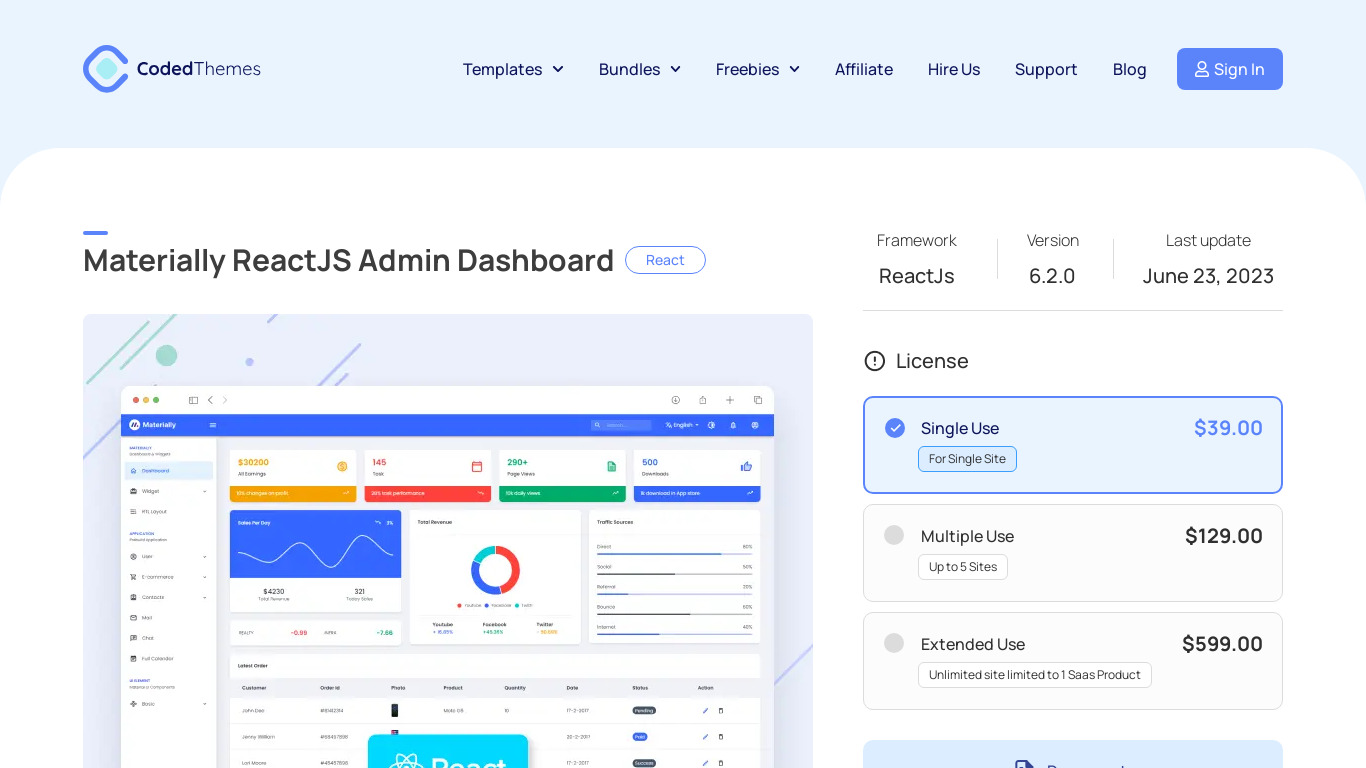Expand the Bundles dropdown menu
Screen dimensions: 1366x768
point(640,69)
